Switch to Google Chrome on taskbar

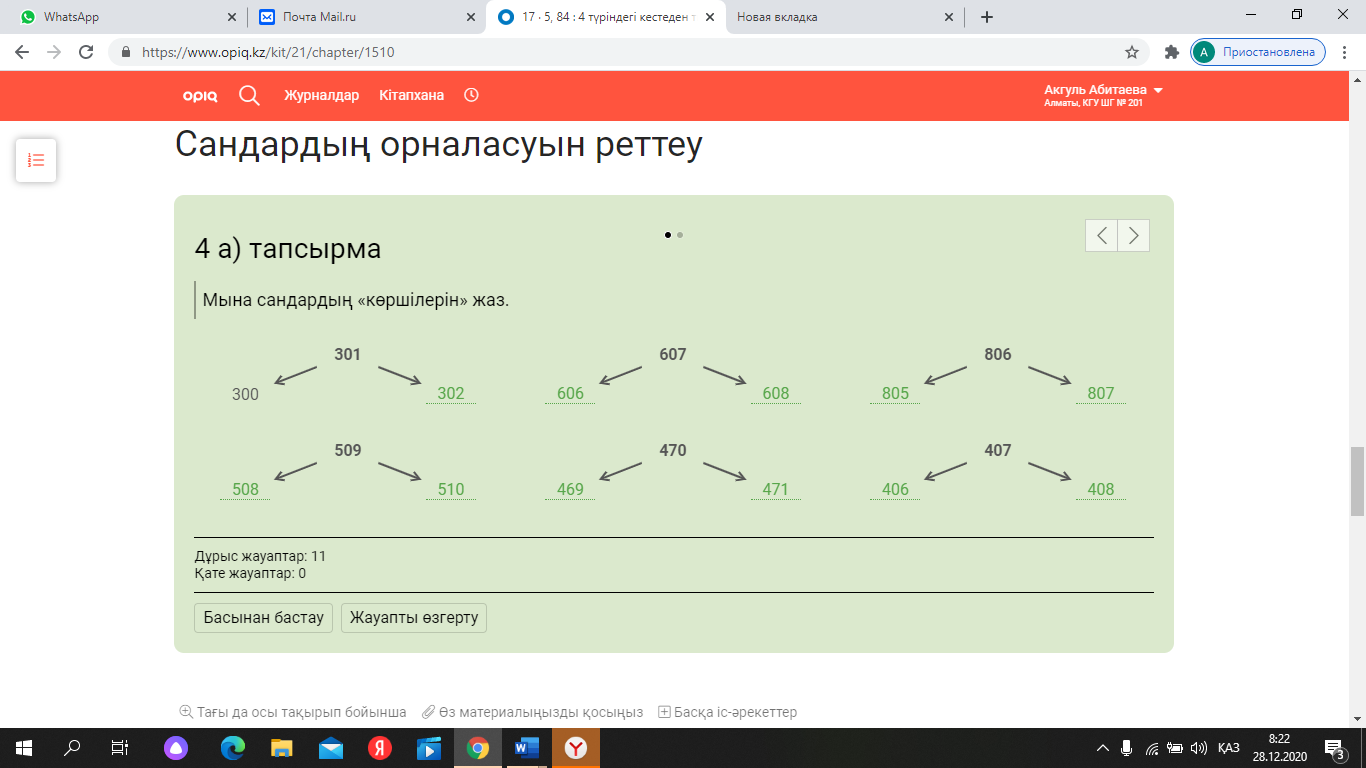click(478, 747)
